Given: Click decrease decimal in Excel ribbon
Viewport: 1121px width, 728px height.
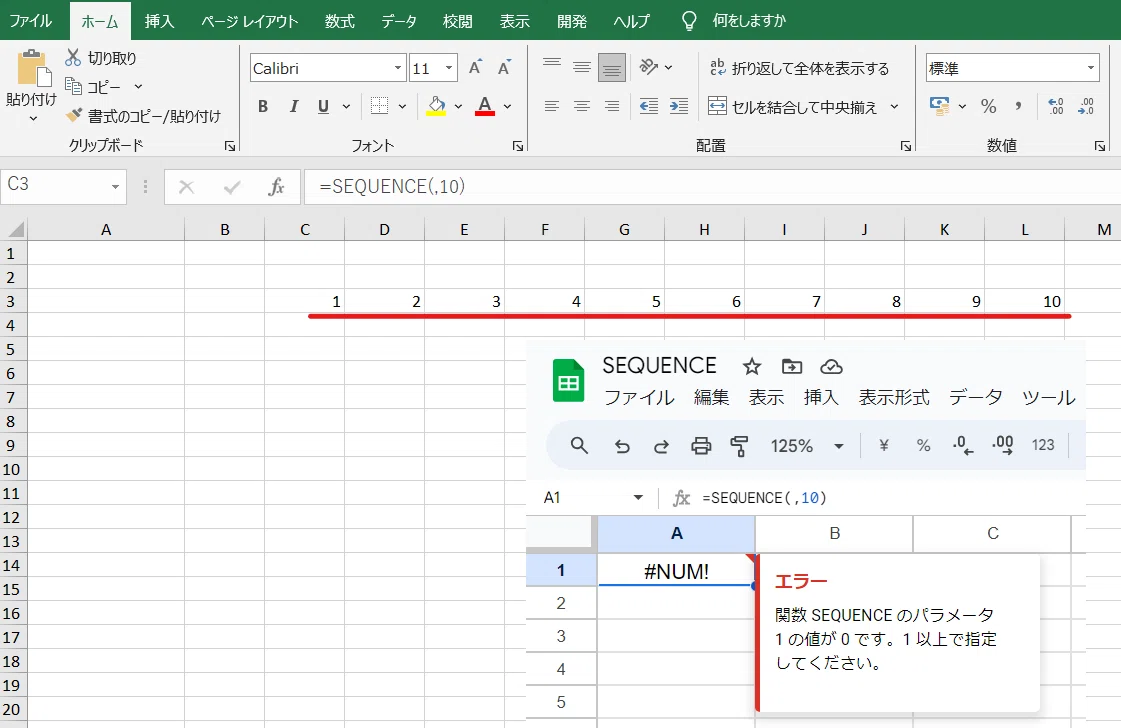Looking at the screenshot, I should (1086, 107).
